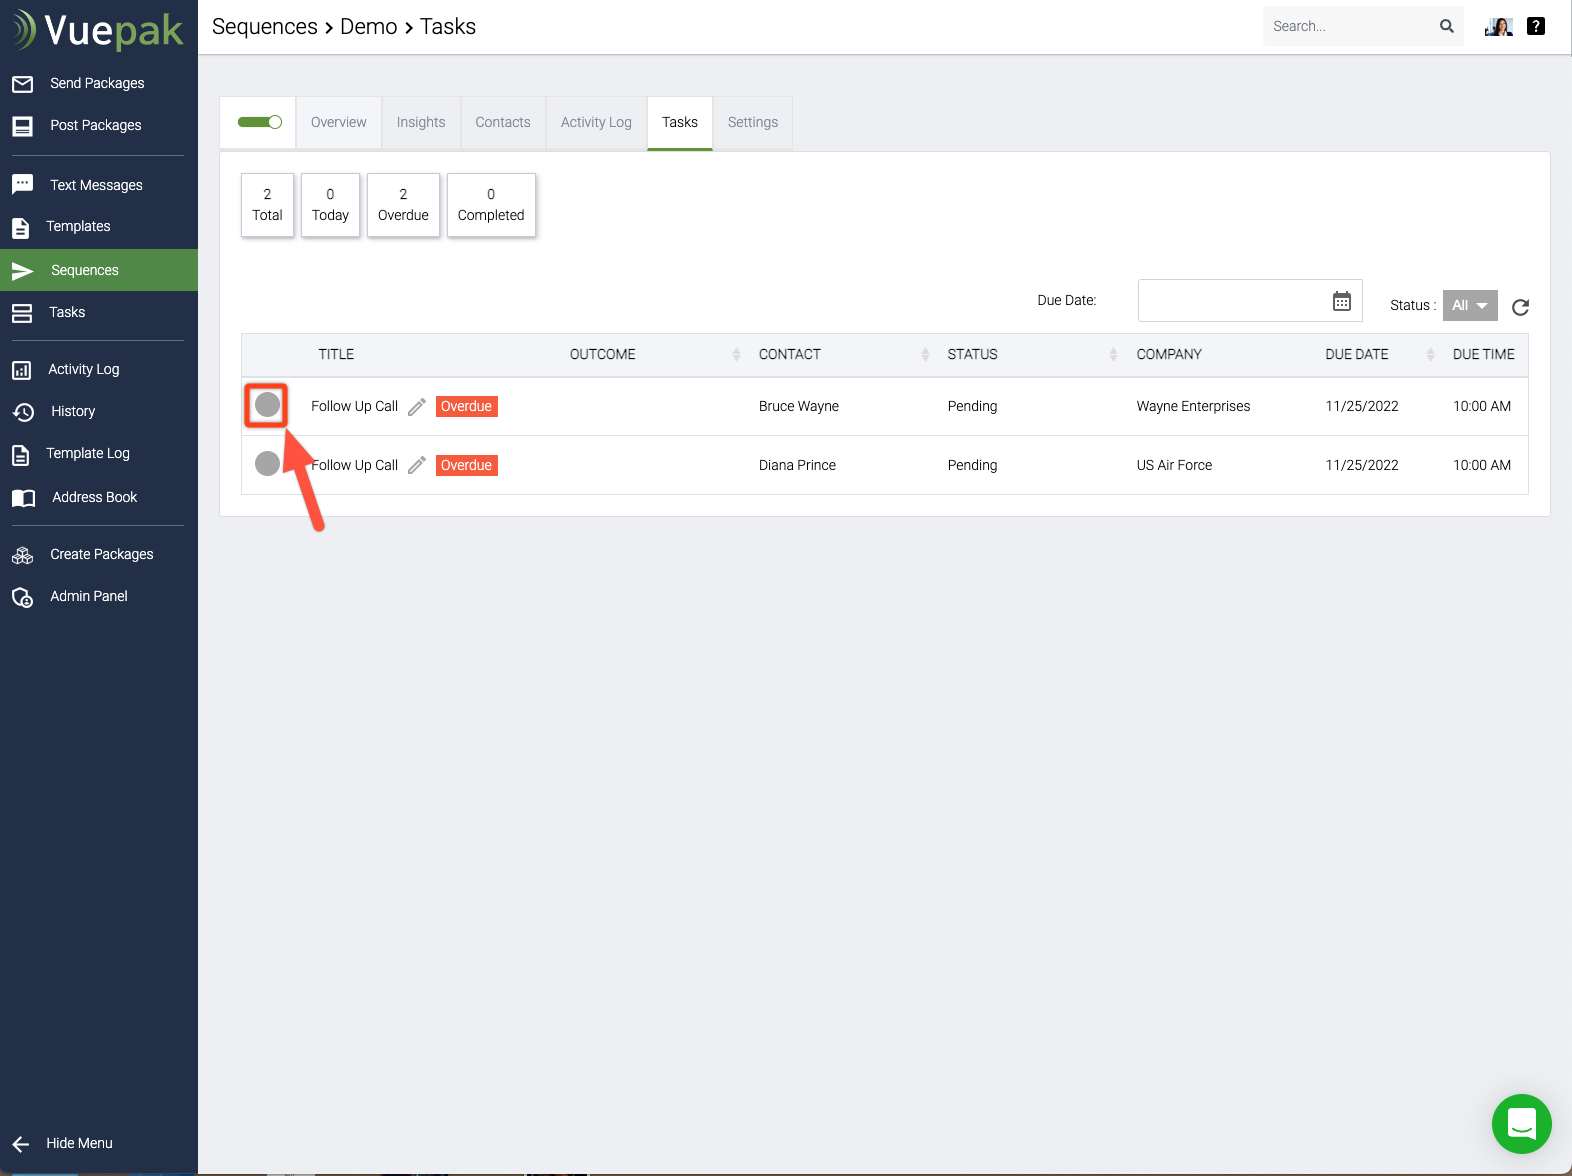
Task: Click the user profile avatar
Action: pos(1498,26)
